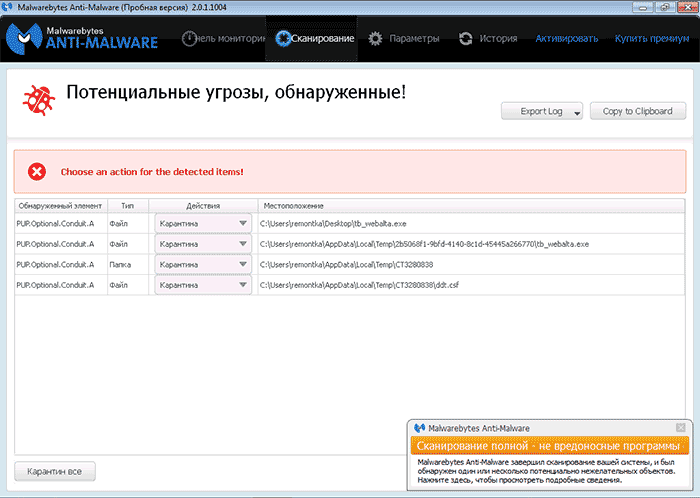Select path ending in CT3280838\ddt.csf
This screenshot has width=700, height=498.
click(359, 285)
